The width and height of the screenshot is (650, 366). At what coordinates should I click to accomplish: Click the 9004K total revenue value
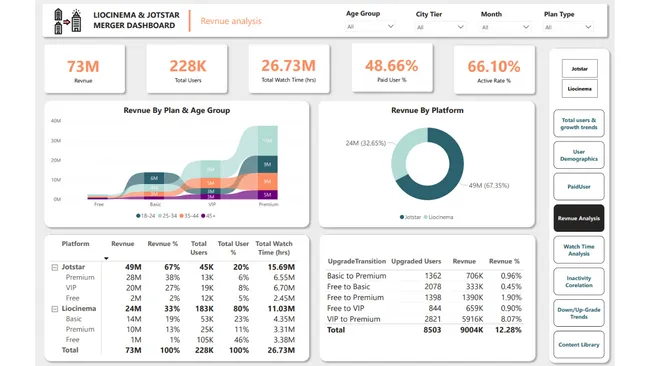472,330
